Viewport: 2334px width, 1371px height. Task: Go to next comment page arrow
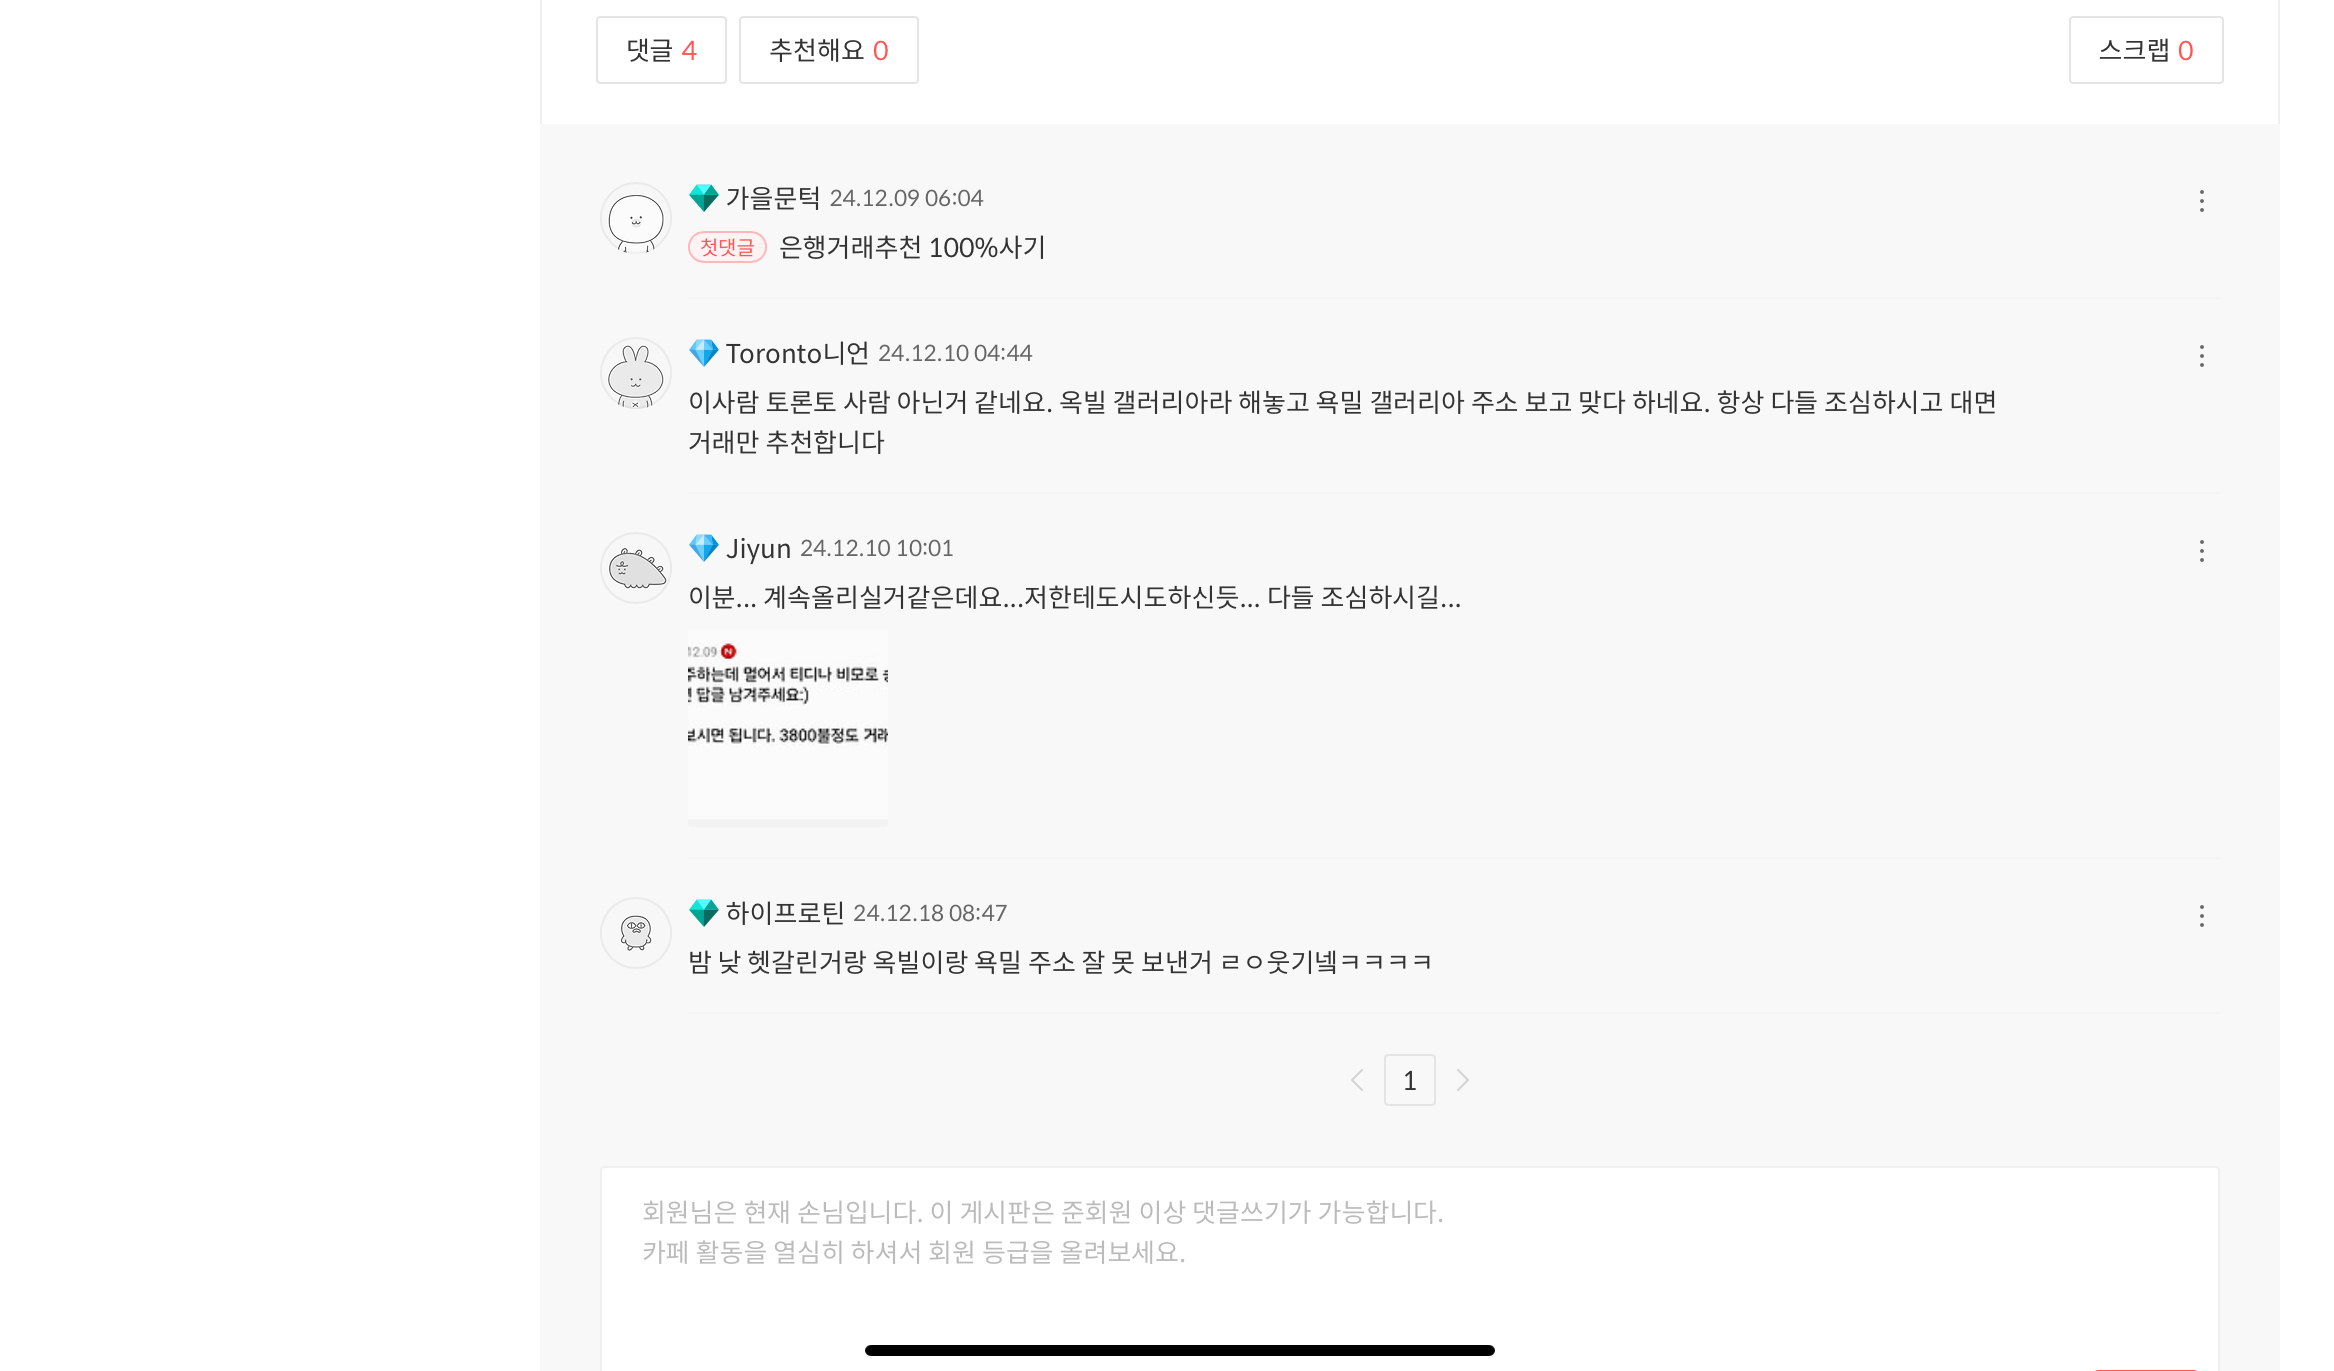click(x=1463, y=1080)
